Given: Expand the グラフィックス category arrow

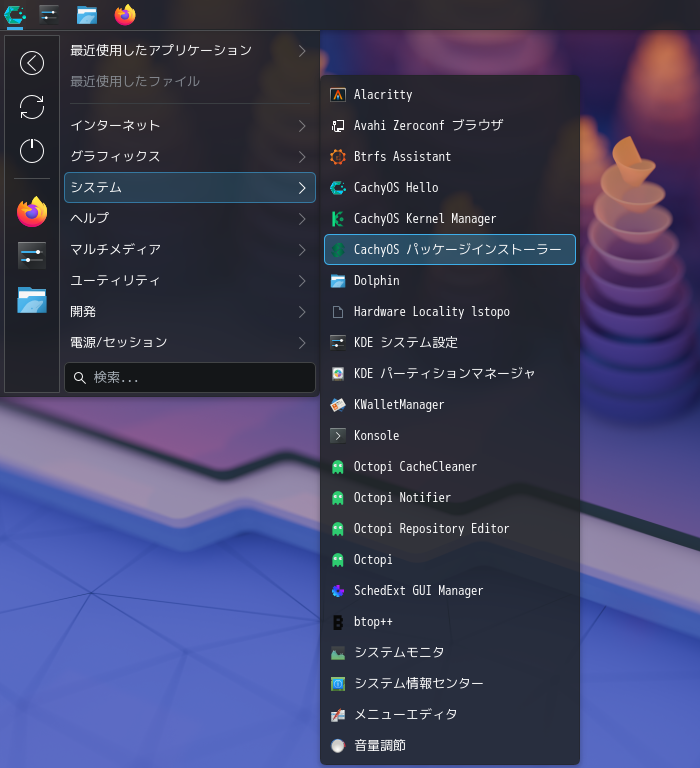Looking at the screenshot, I should click(x=302, y=157).
